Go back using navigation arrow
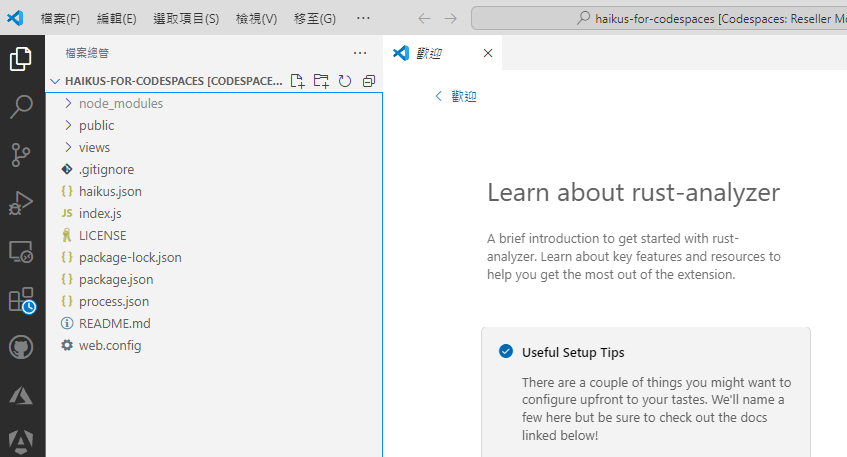 (x=425, y=19)
